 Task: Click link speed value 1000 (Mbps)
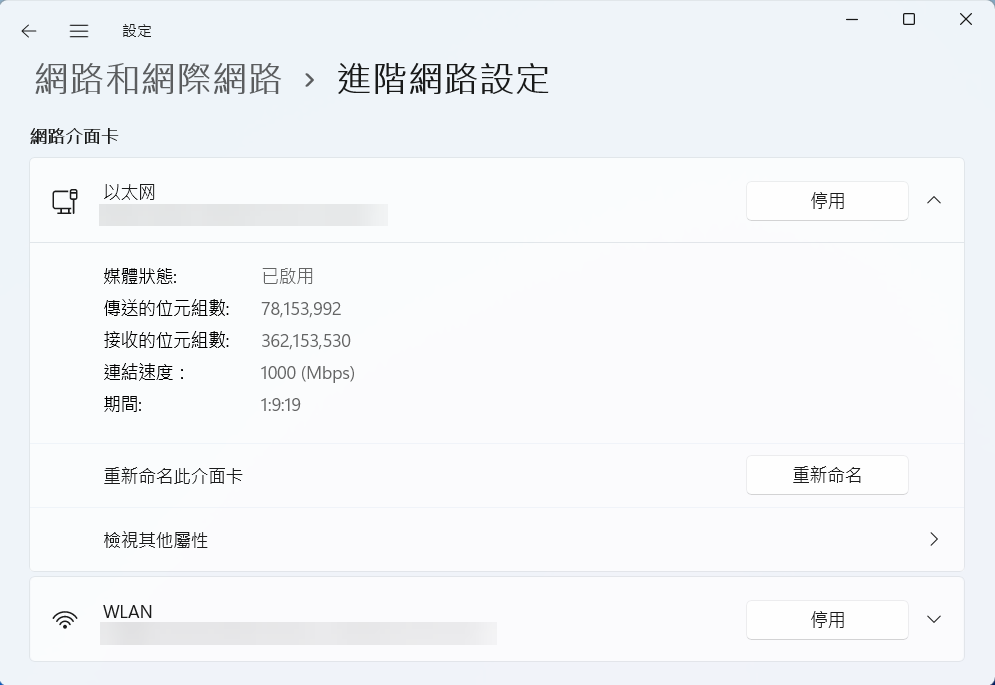coord(308,373)
